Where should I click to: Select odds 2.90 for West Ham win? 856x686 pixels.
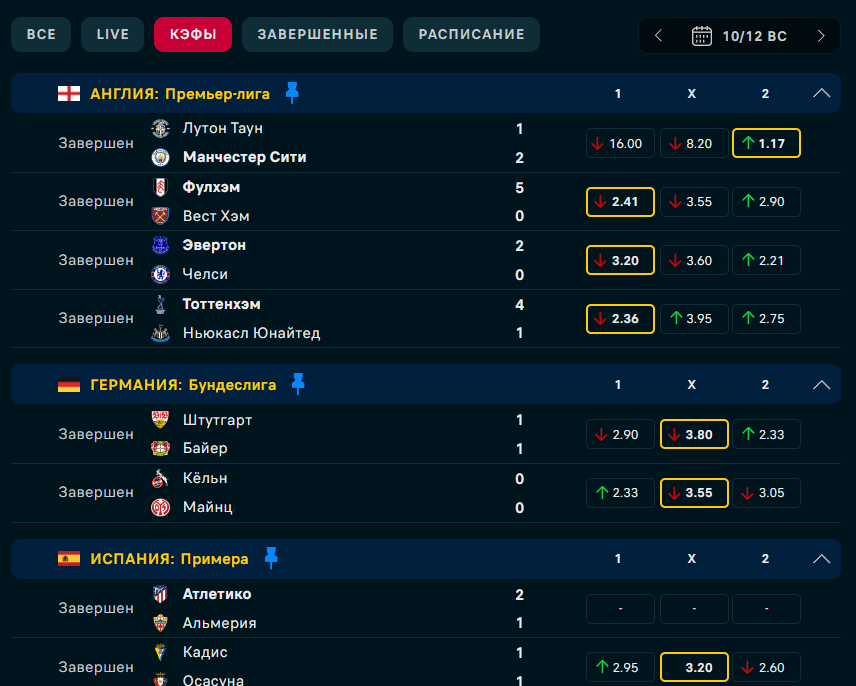point(766,202)
